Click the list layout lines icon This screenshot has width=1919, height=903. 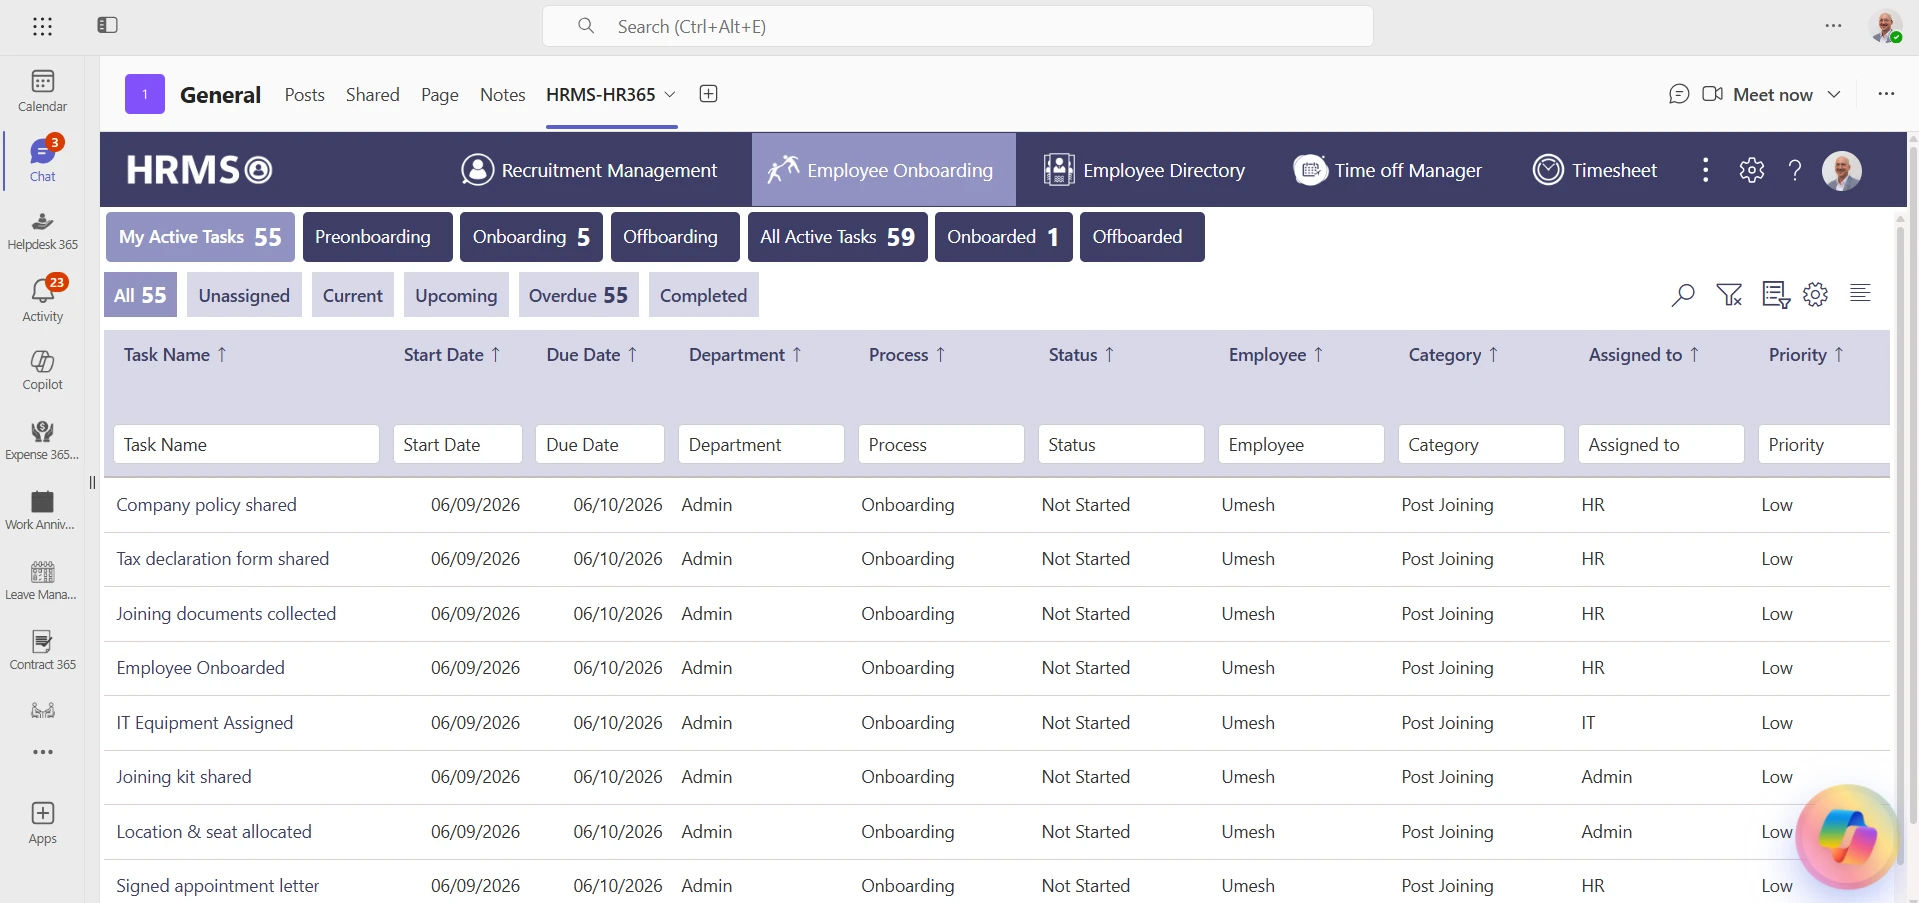[x=1860, y=293]
